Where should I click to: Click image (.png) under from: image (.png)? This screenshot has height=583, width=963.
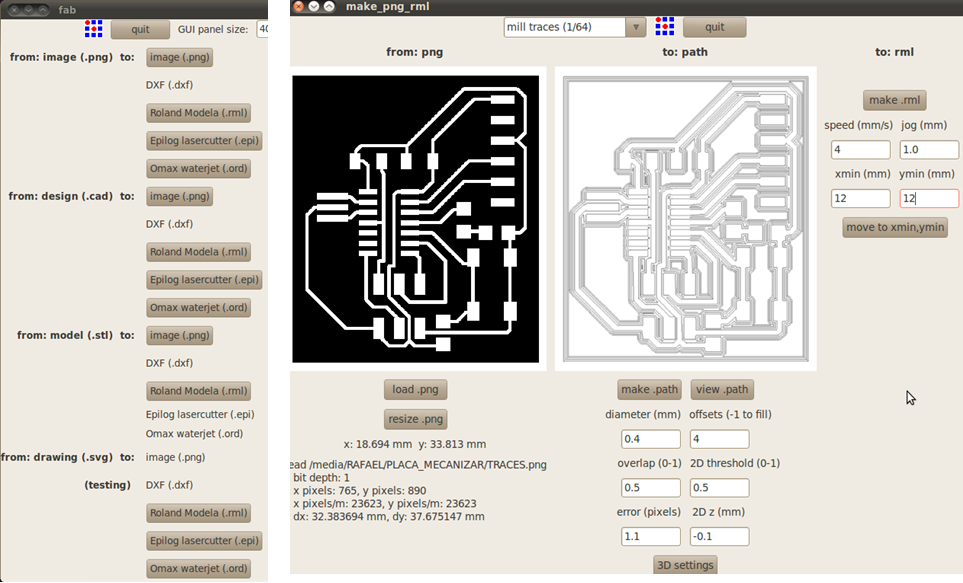click(x=180, y=57)
